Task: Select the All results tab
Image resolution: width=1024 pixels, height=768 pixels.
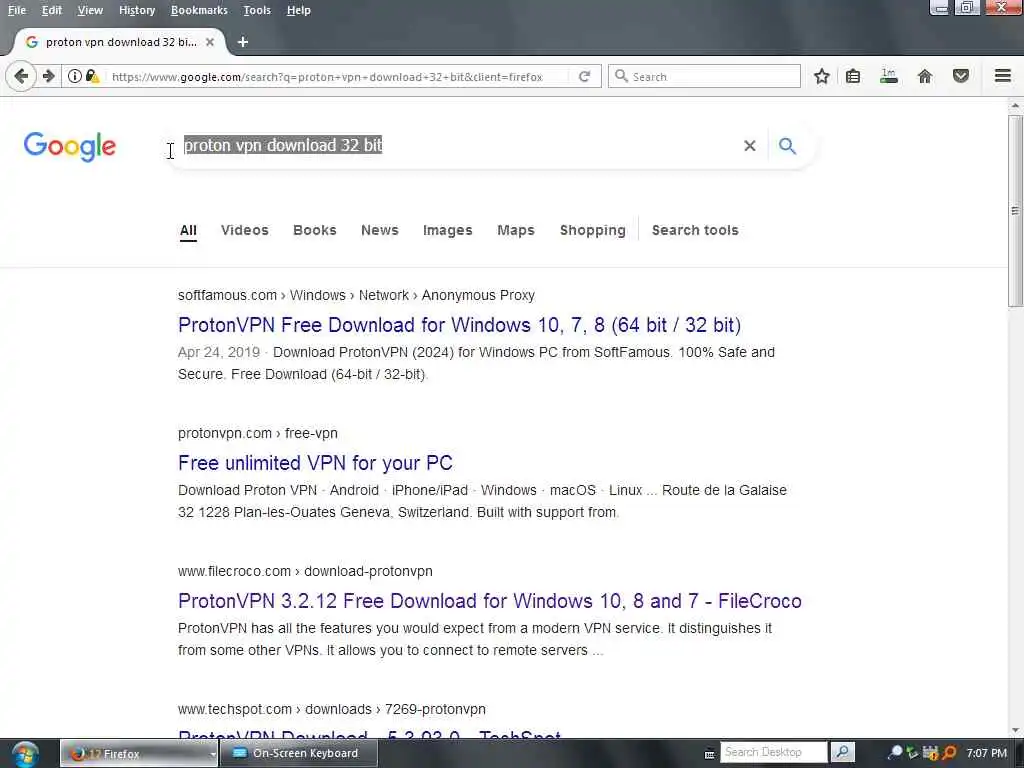Action: [x=188, y=231]
